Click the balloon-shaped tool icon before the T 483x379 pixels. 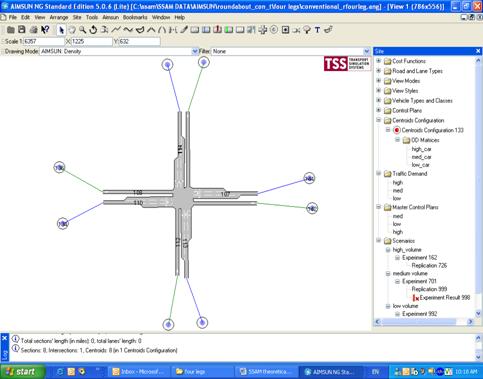(307, 30)
